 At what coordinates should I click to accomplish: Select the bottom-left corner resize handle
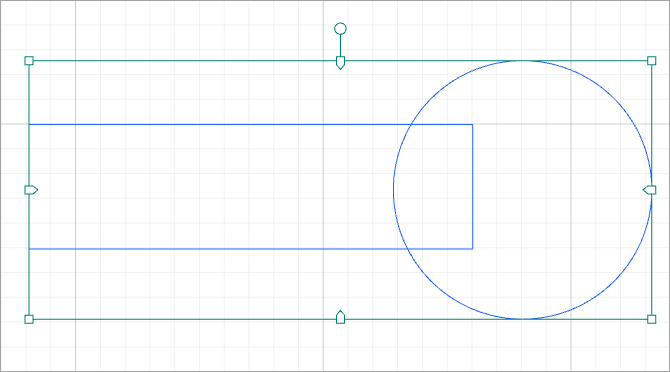[x=29, y=319]
